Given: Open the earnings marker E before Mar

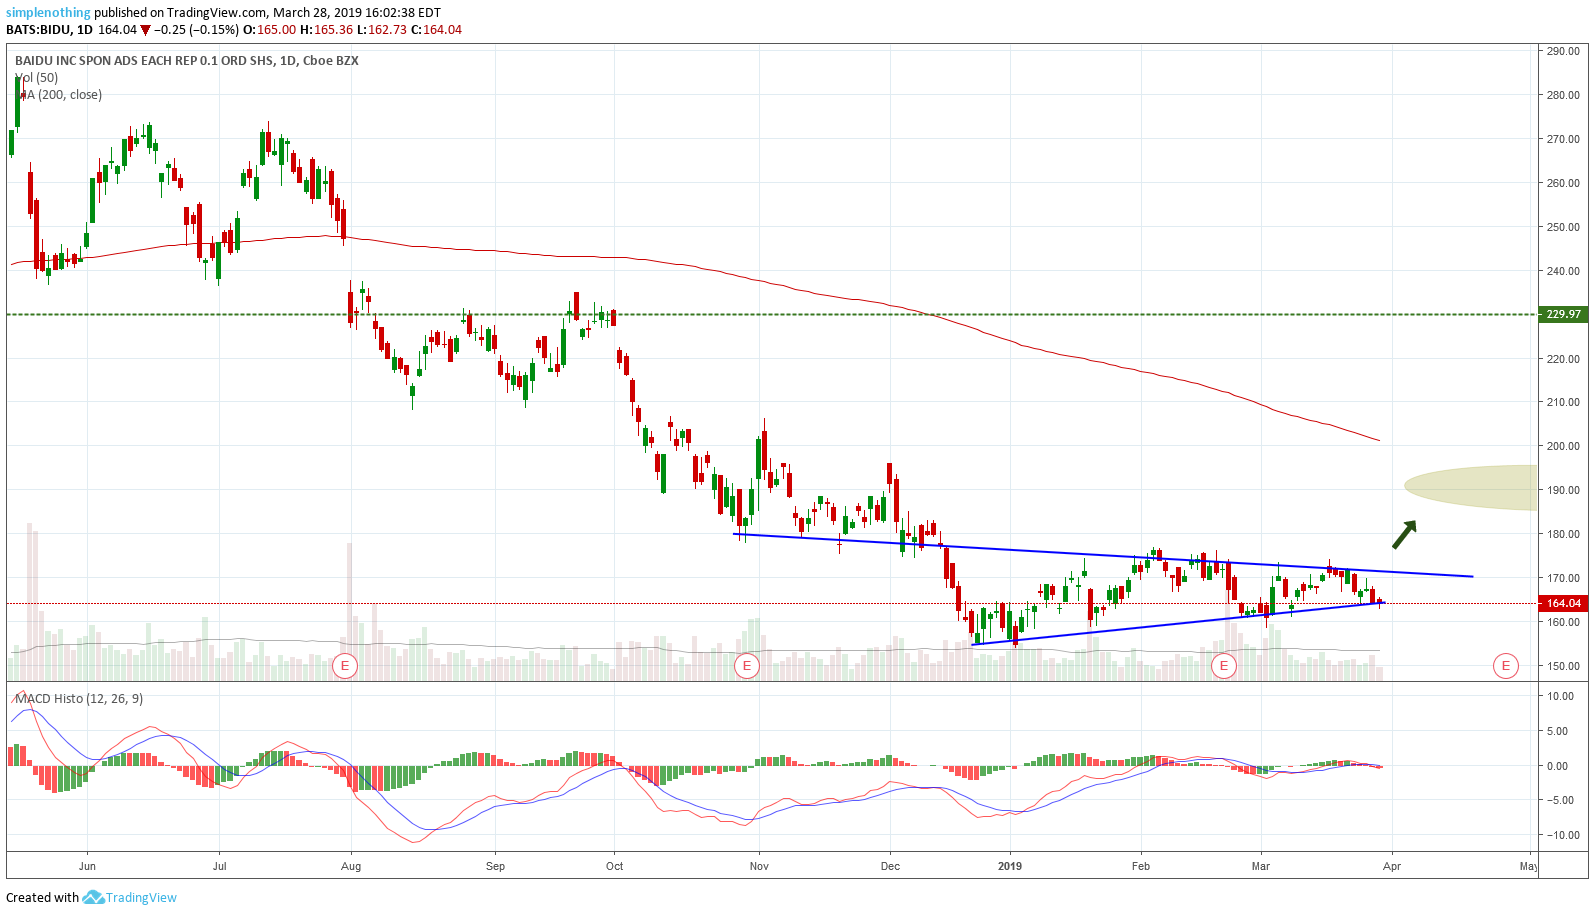Looking at the screenshot, I should pos(1224,666).
